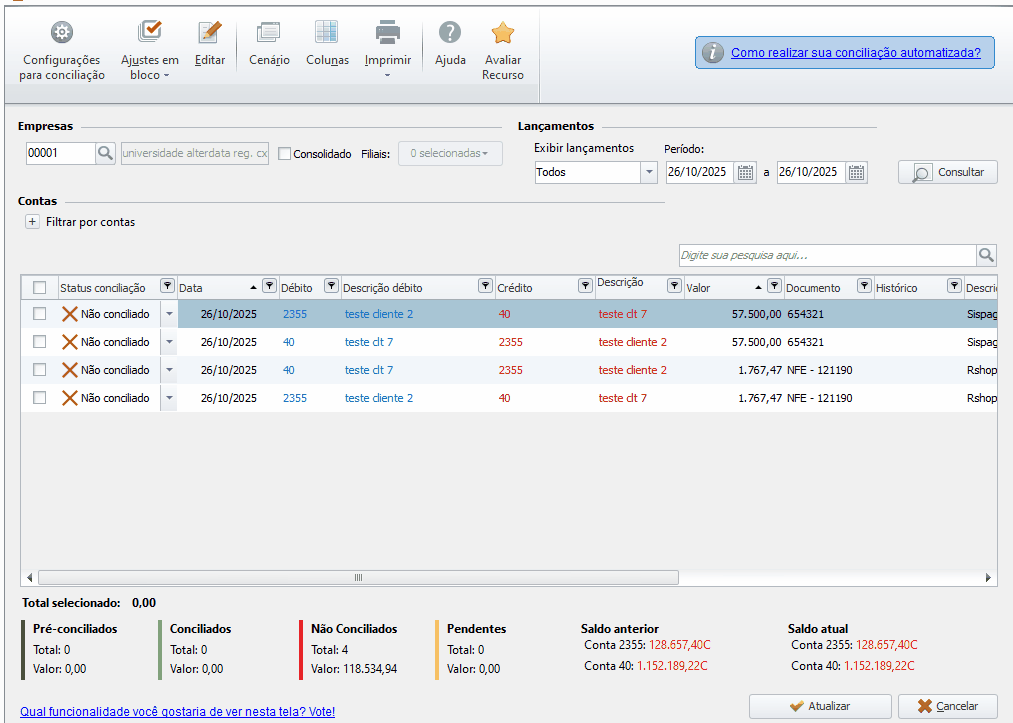Viewport: 1013px width, 723px height.
Task: Click the Ajuda question mark icon
Action: coord(450,33)
